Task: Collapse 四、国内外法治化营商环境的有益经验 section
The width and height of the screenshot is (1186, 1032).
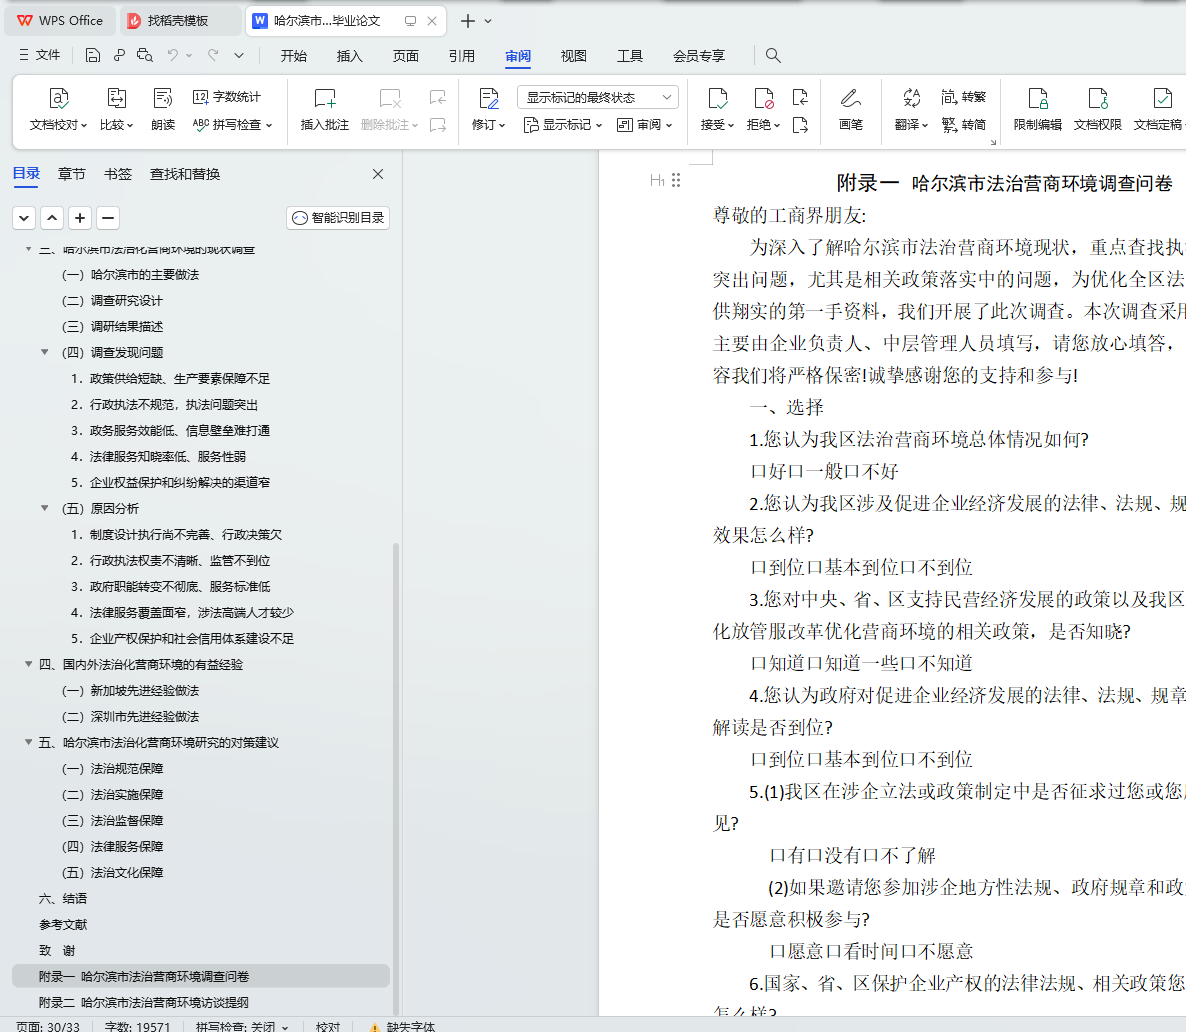Action: 29,664
